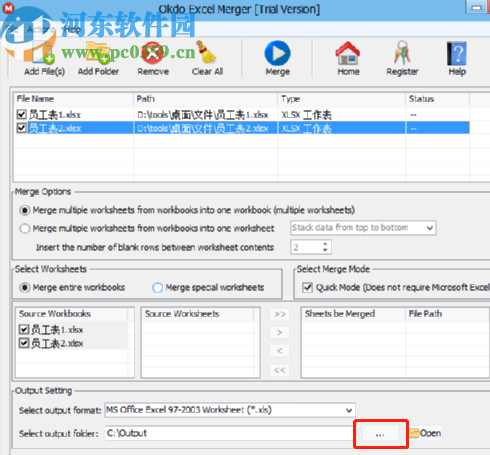Image resolution: width=490 pixels, height=455 pixels.
Task: Click the Register keys icon
Action: [x=402, y=53]
